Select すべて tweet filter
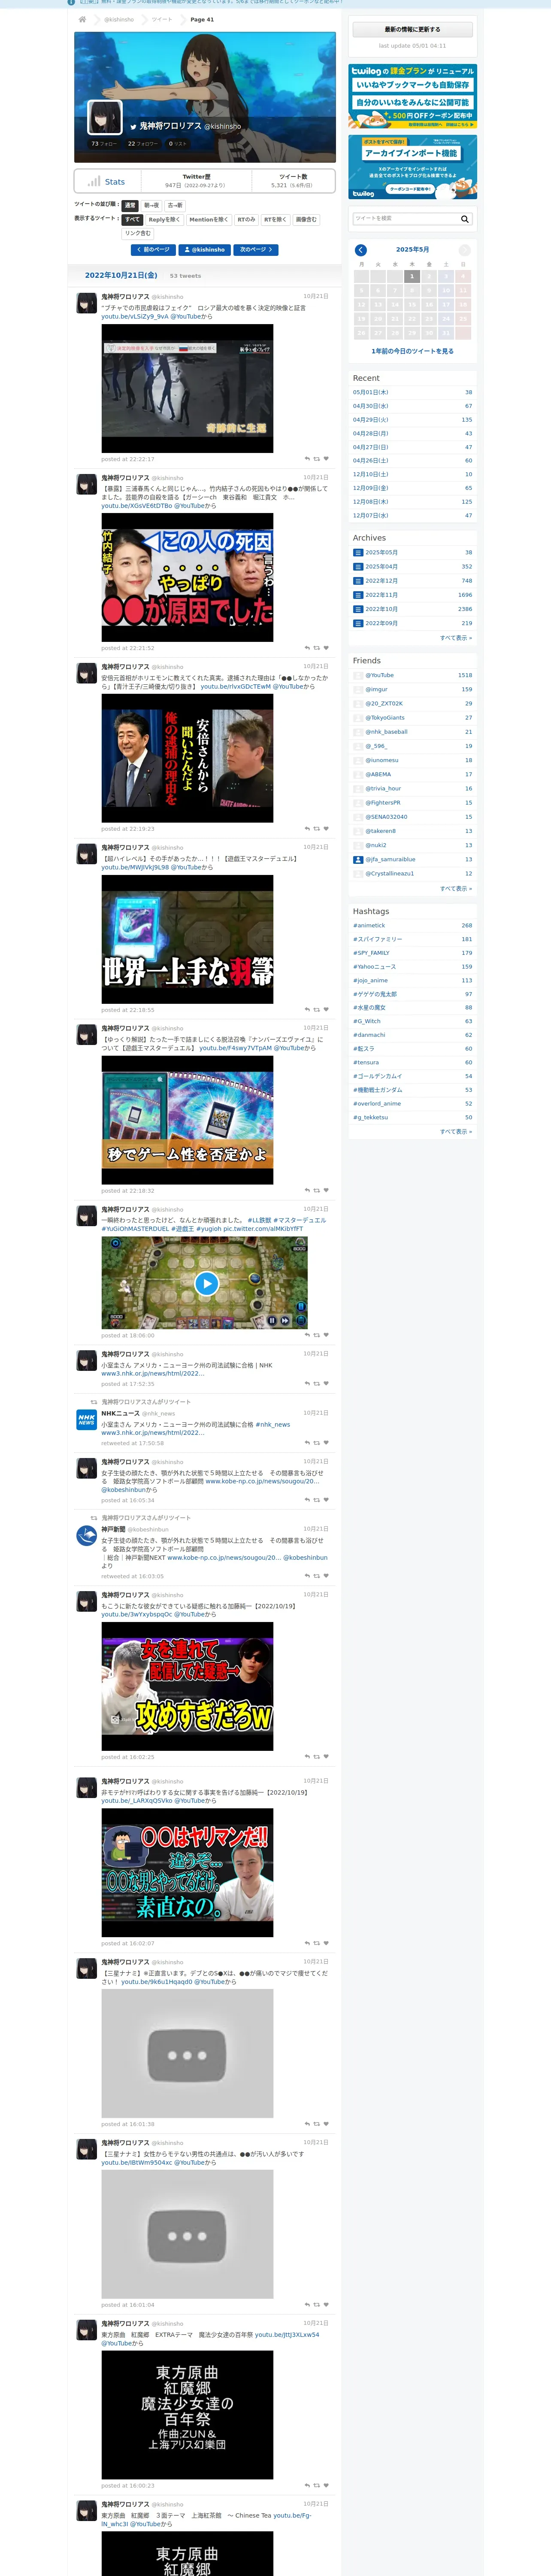Screen dimensions: 551x2576 tap(133, 219)
